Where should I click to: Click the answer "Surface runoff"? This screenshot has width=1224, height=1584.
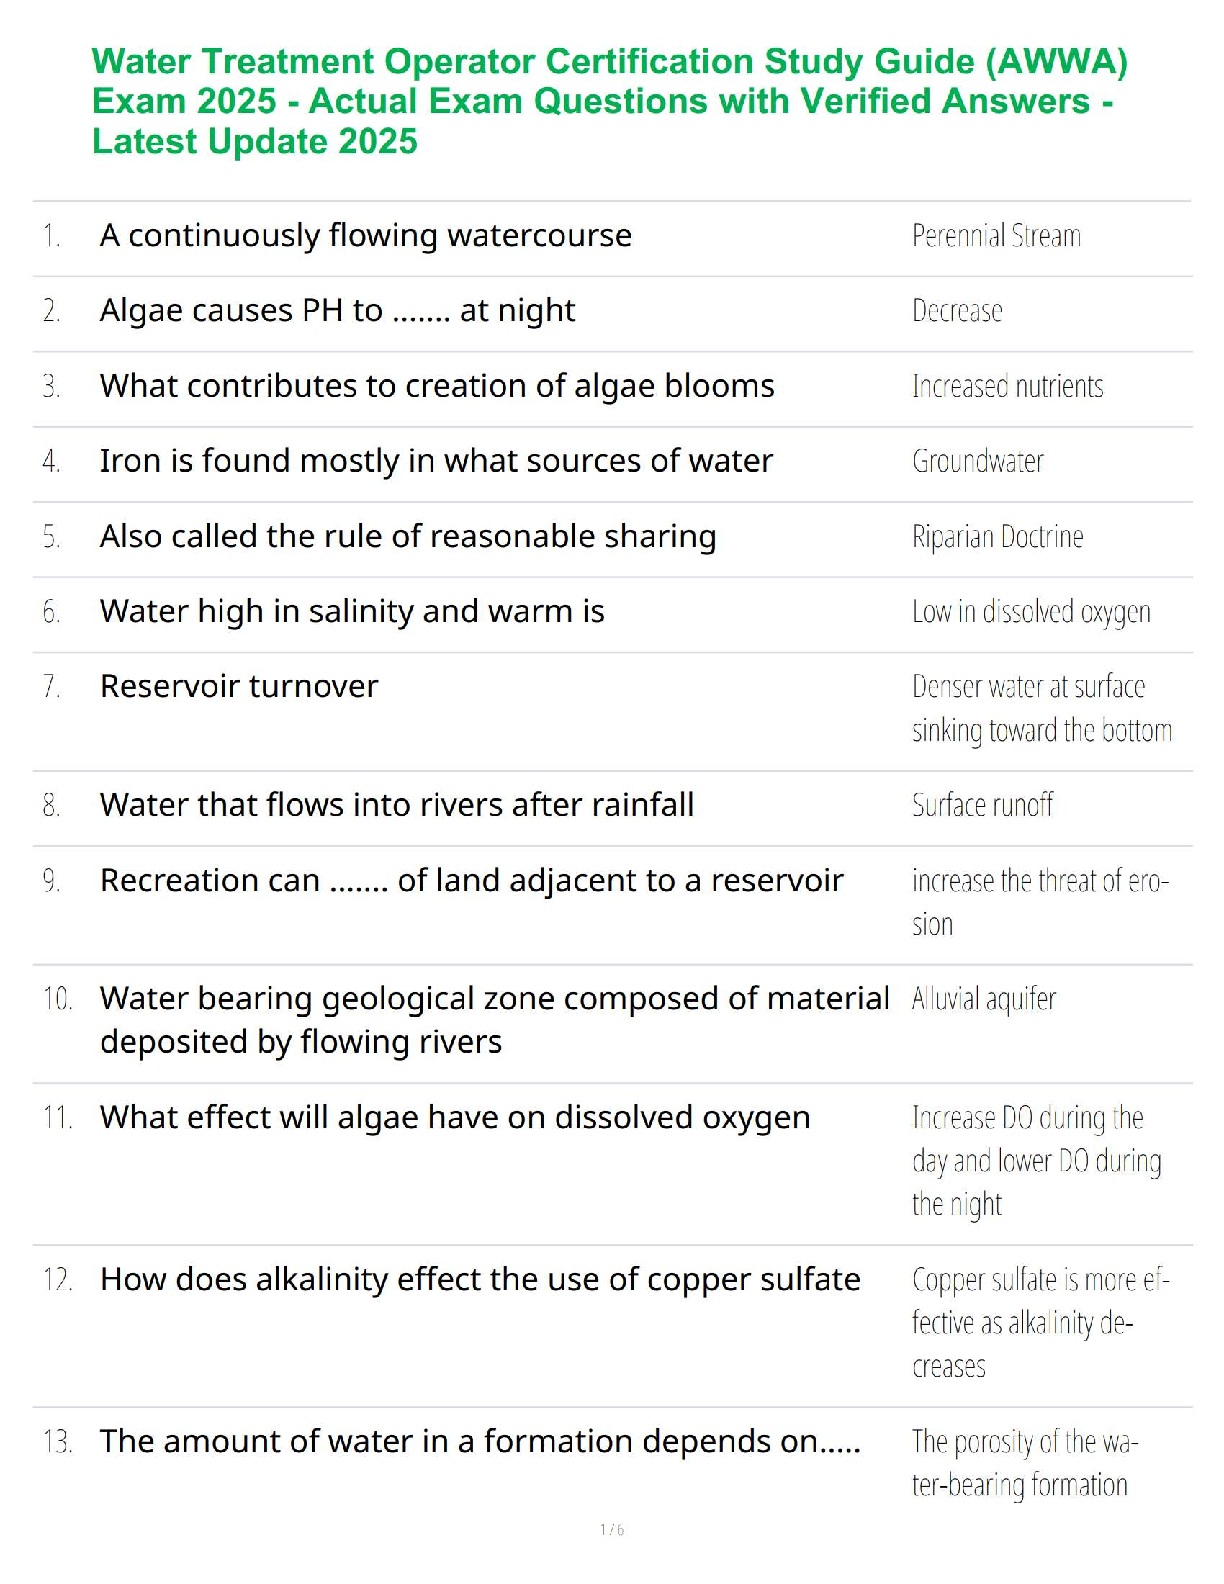coord(982,806)
